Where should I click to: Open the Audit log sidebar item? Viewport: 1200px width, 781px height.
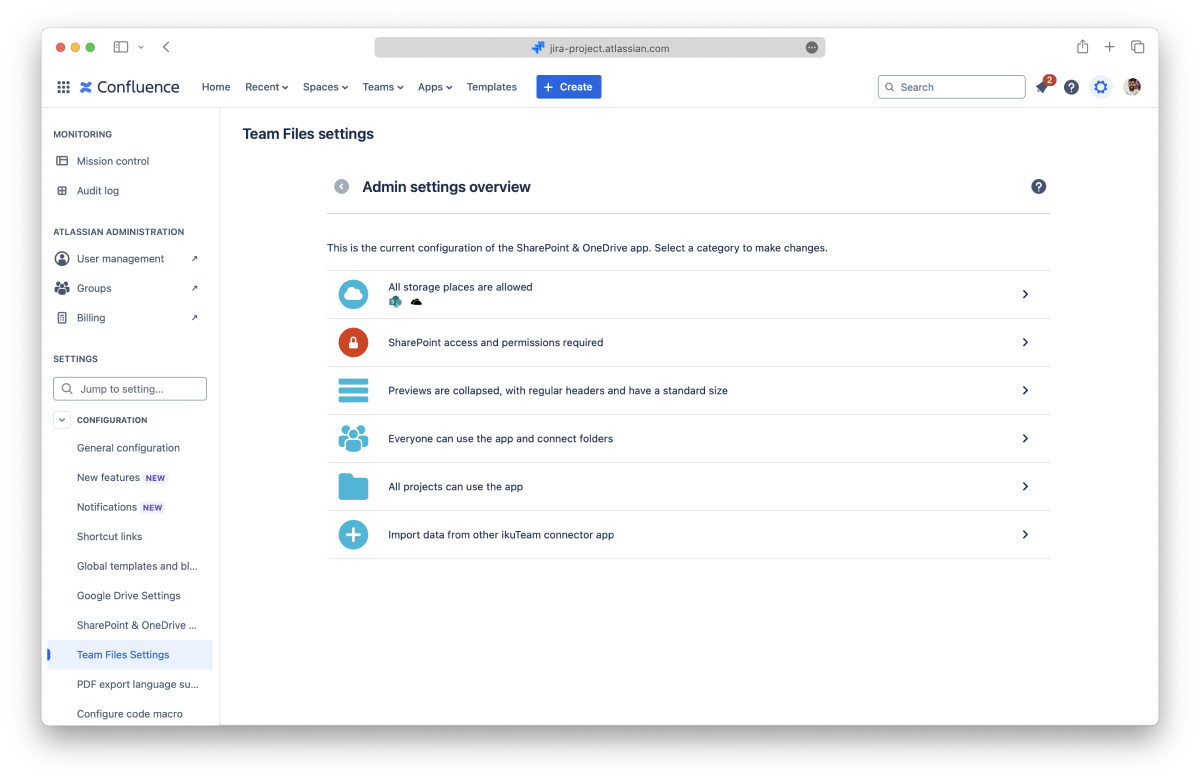click(x=97, y=191)
